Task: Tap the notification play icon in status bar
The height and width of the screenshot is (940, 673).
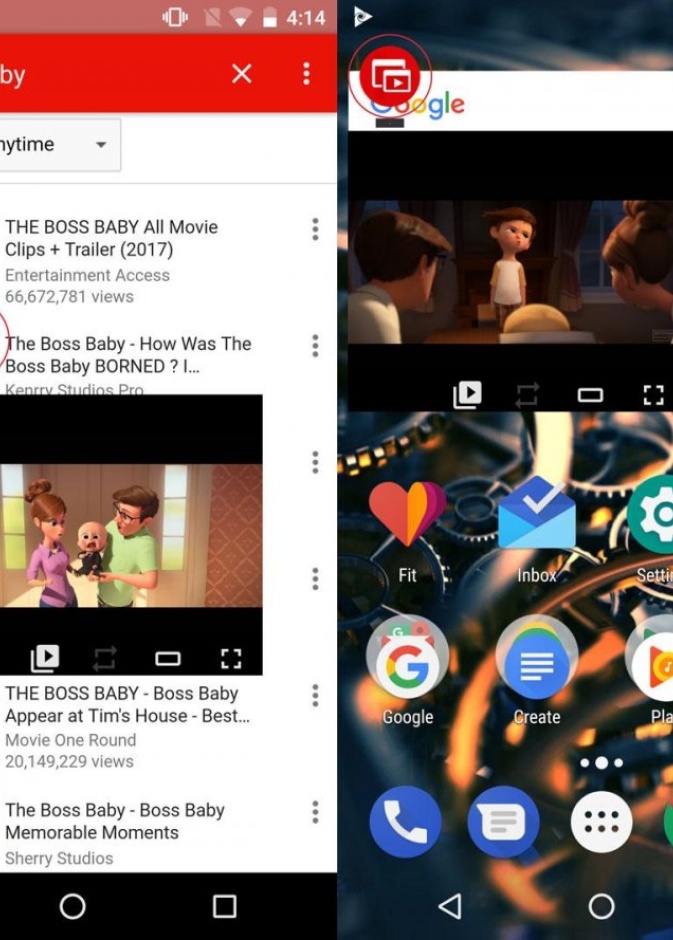Action: pos(363,16)
